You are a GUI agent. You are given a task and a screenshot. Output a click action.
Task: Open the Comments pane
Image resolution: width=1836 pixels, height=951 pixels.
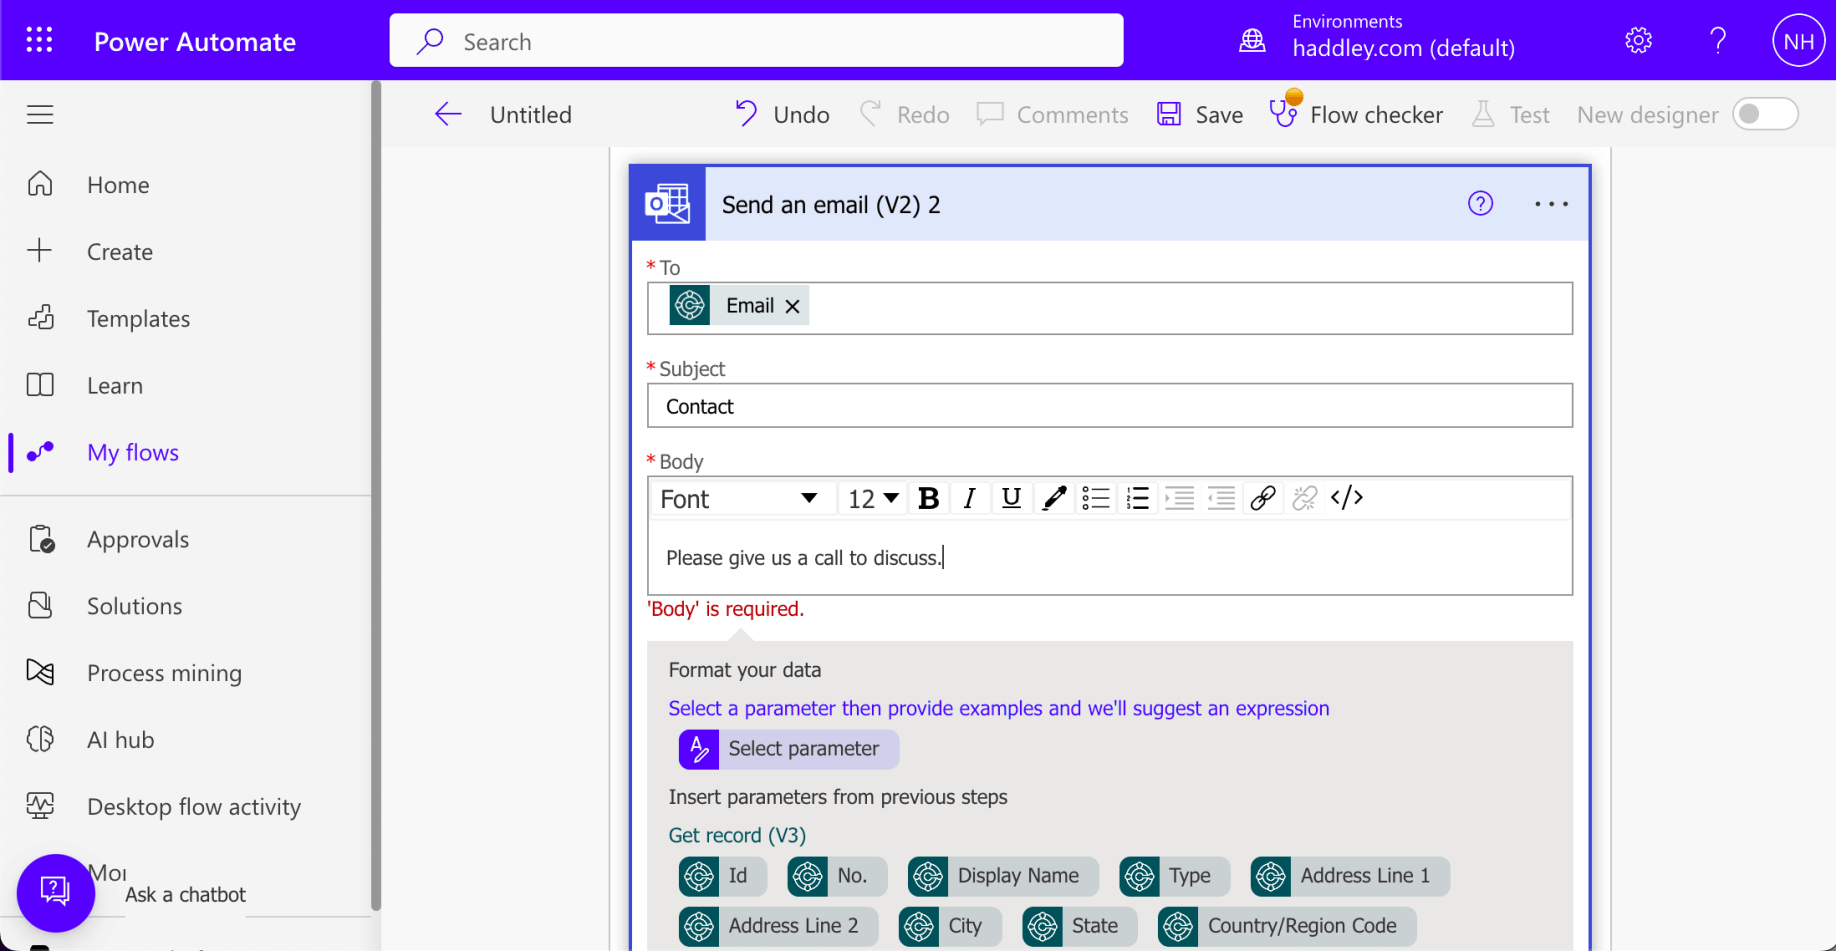(1052, 114)
